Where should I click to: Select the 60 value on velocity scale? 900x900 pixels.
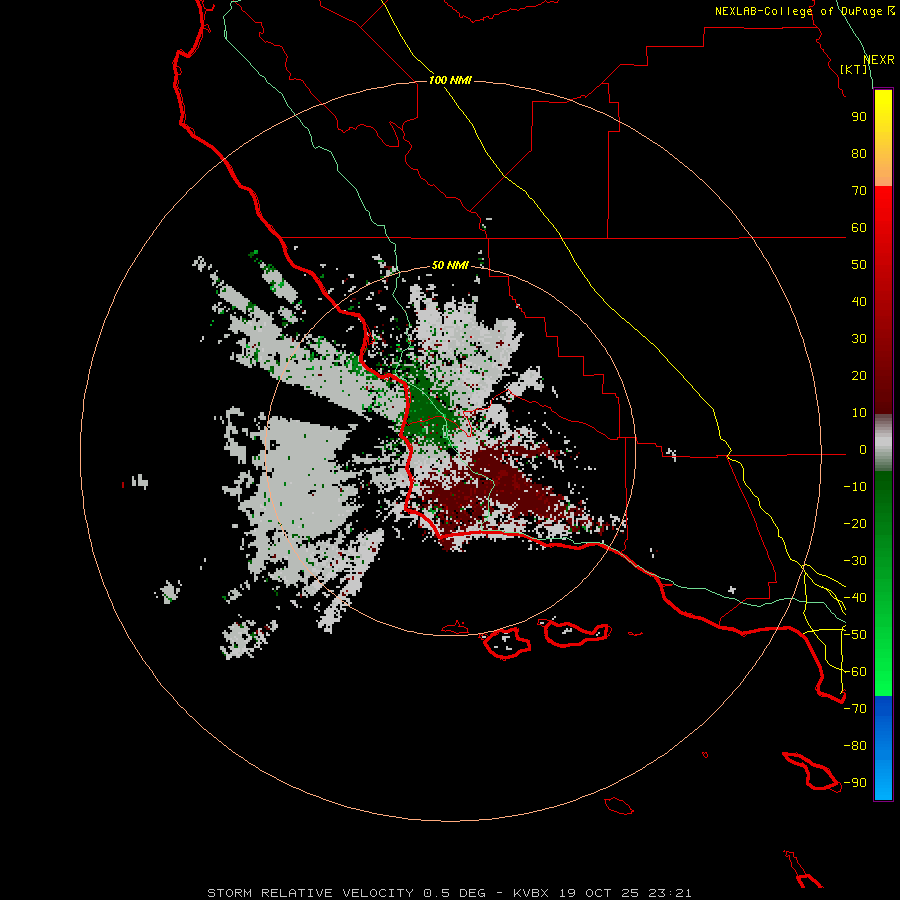click(859, 227)
